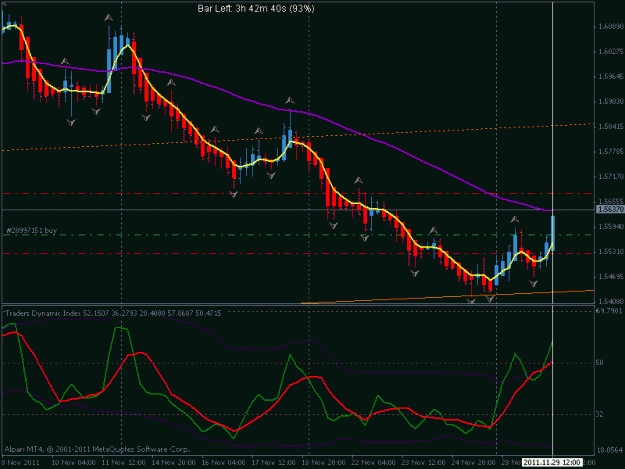
Task: Click indicator scale value 10.0564
Action: click(609, 450)
